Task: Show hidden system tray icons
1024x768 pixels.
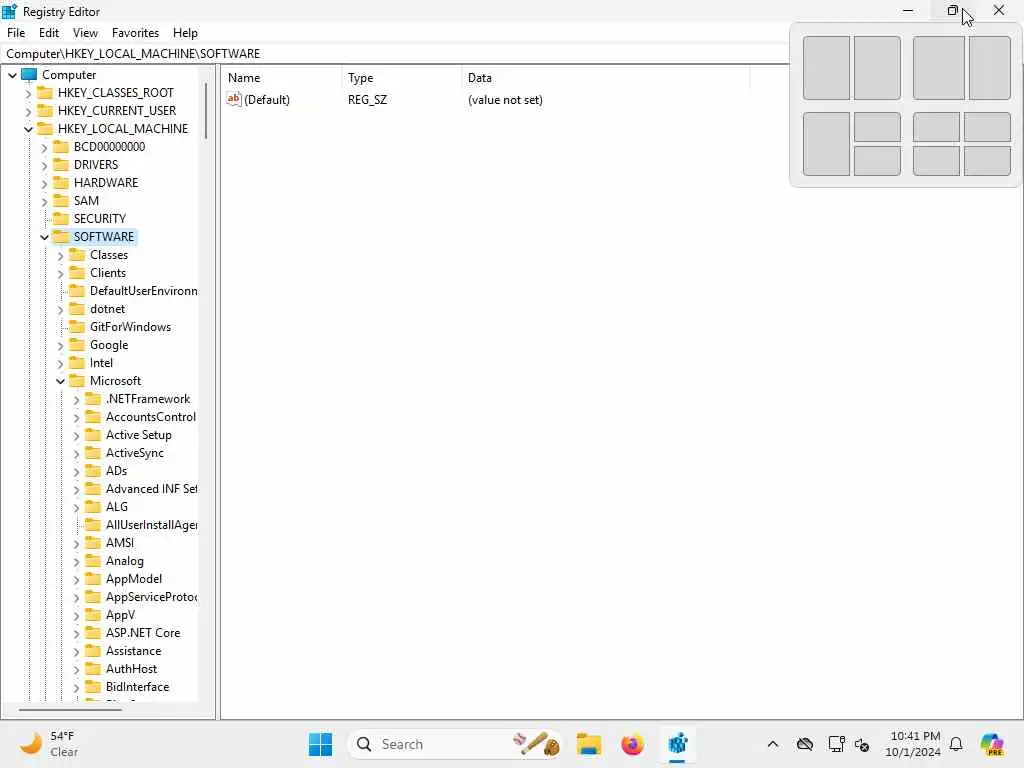Action: [x=773, y=744]
